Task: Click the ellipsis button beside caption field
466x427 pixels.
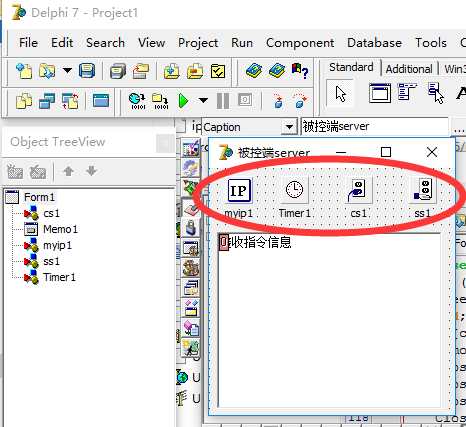Action: [x=459, y=127]
